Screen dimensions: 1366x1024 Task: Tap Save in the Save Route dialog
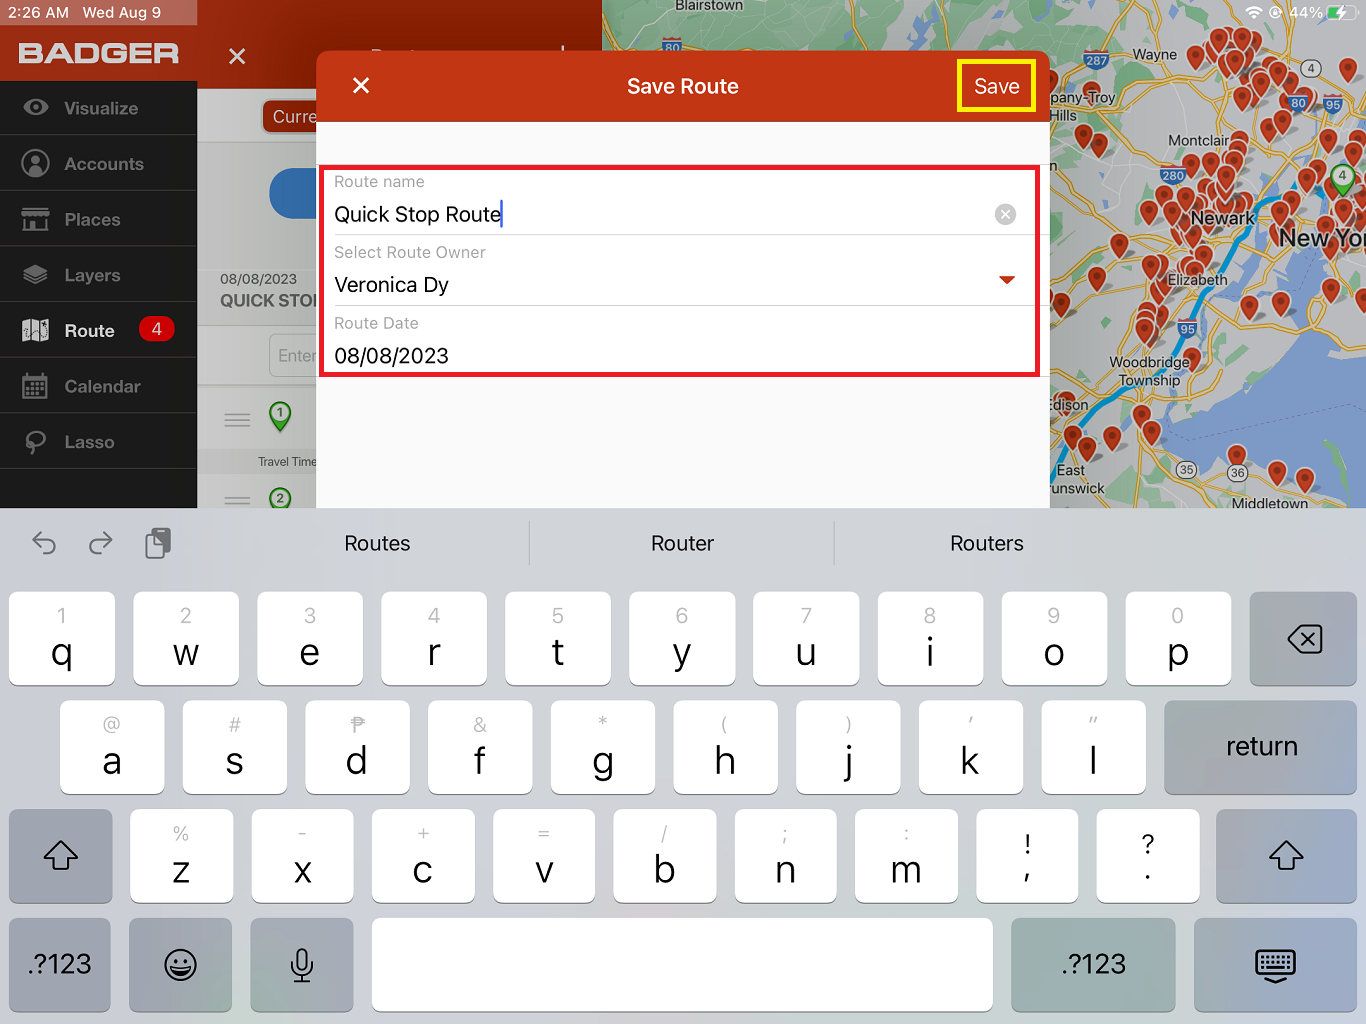coord(996,86)
